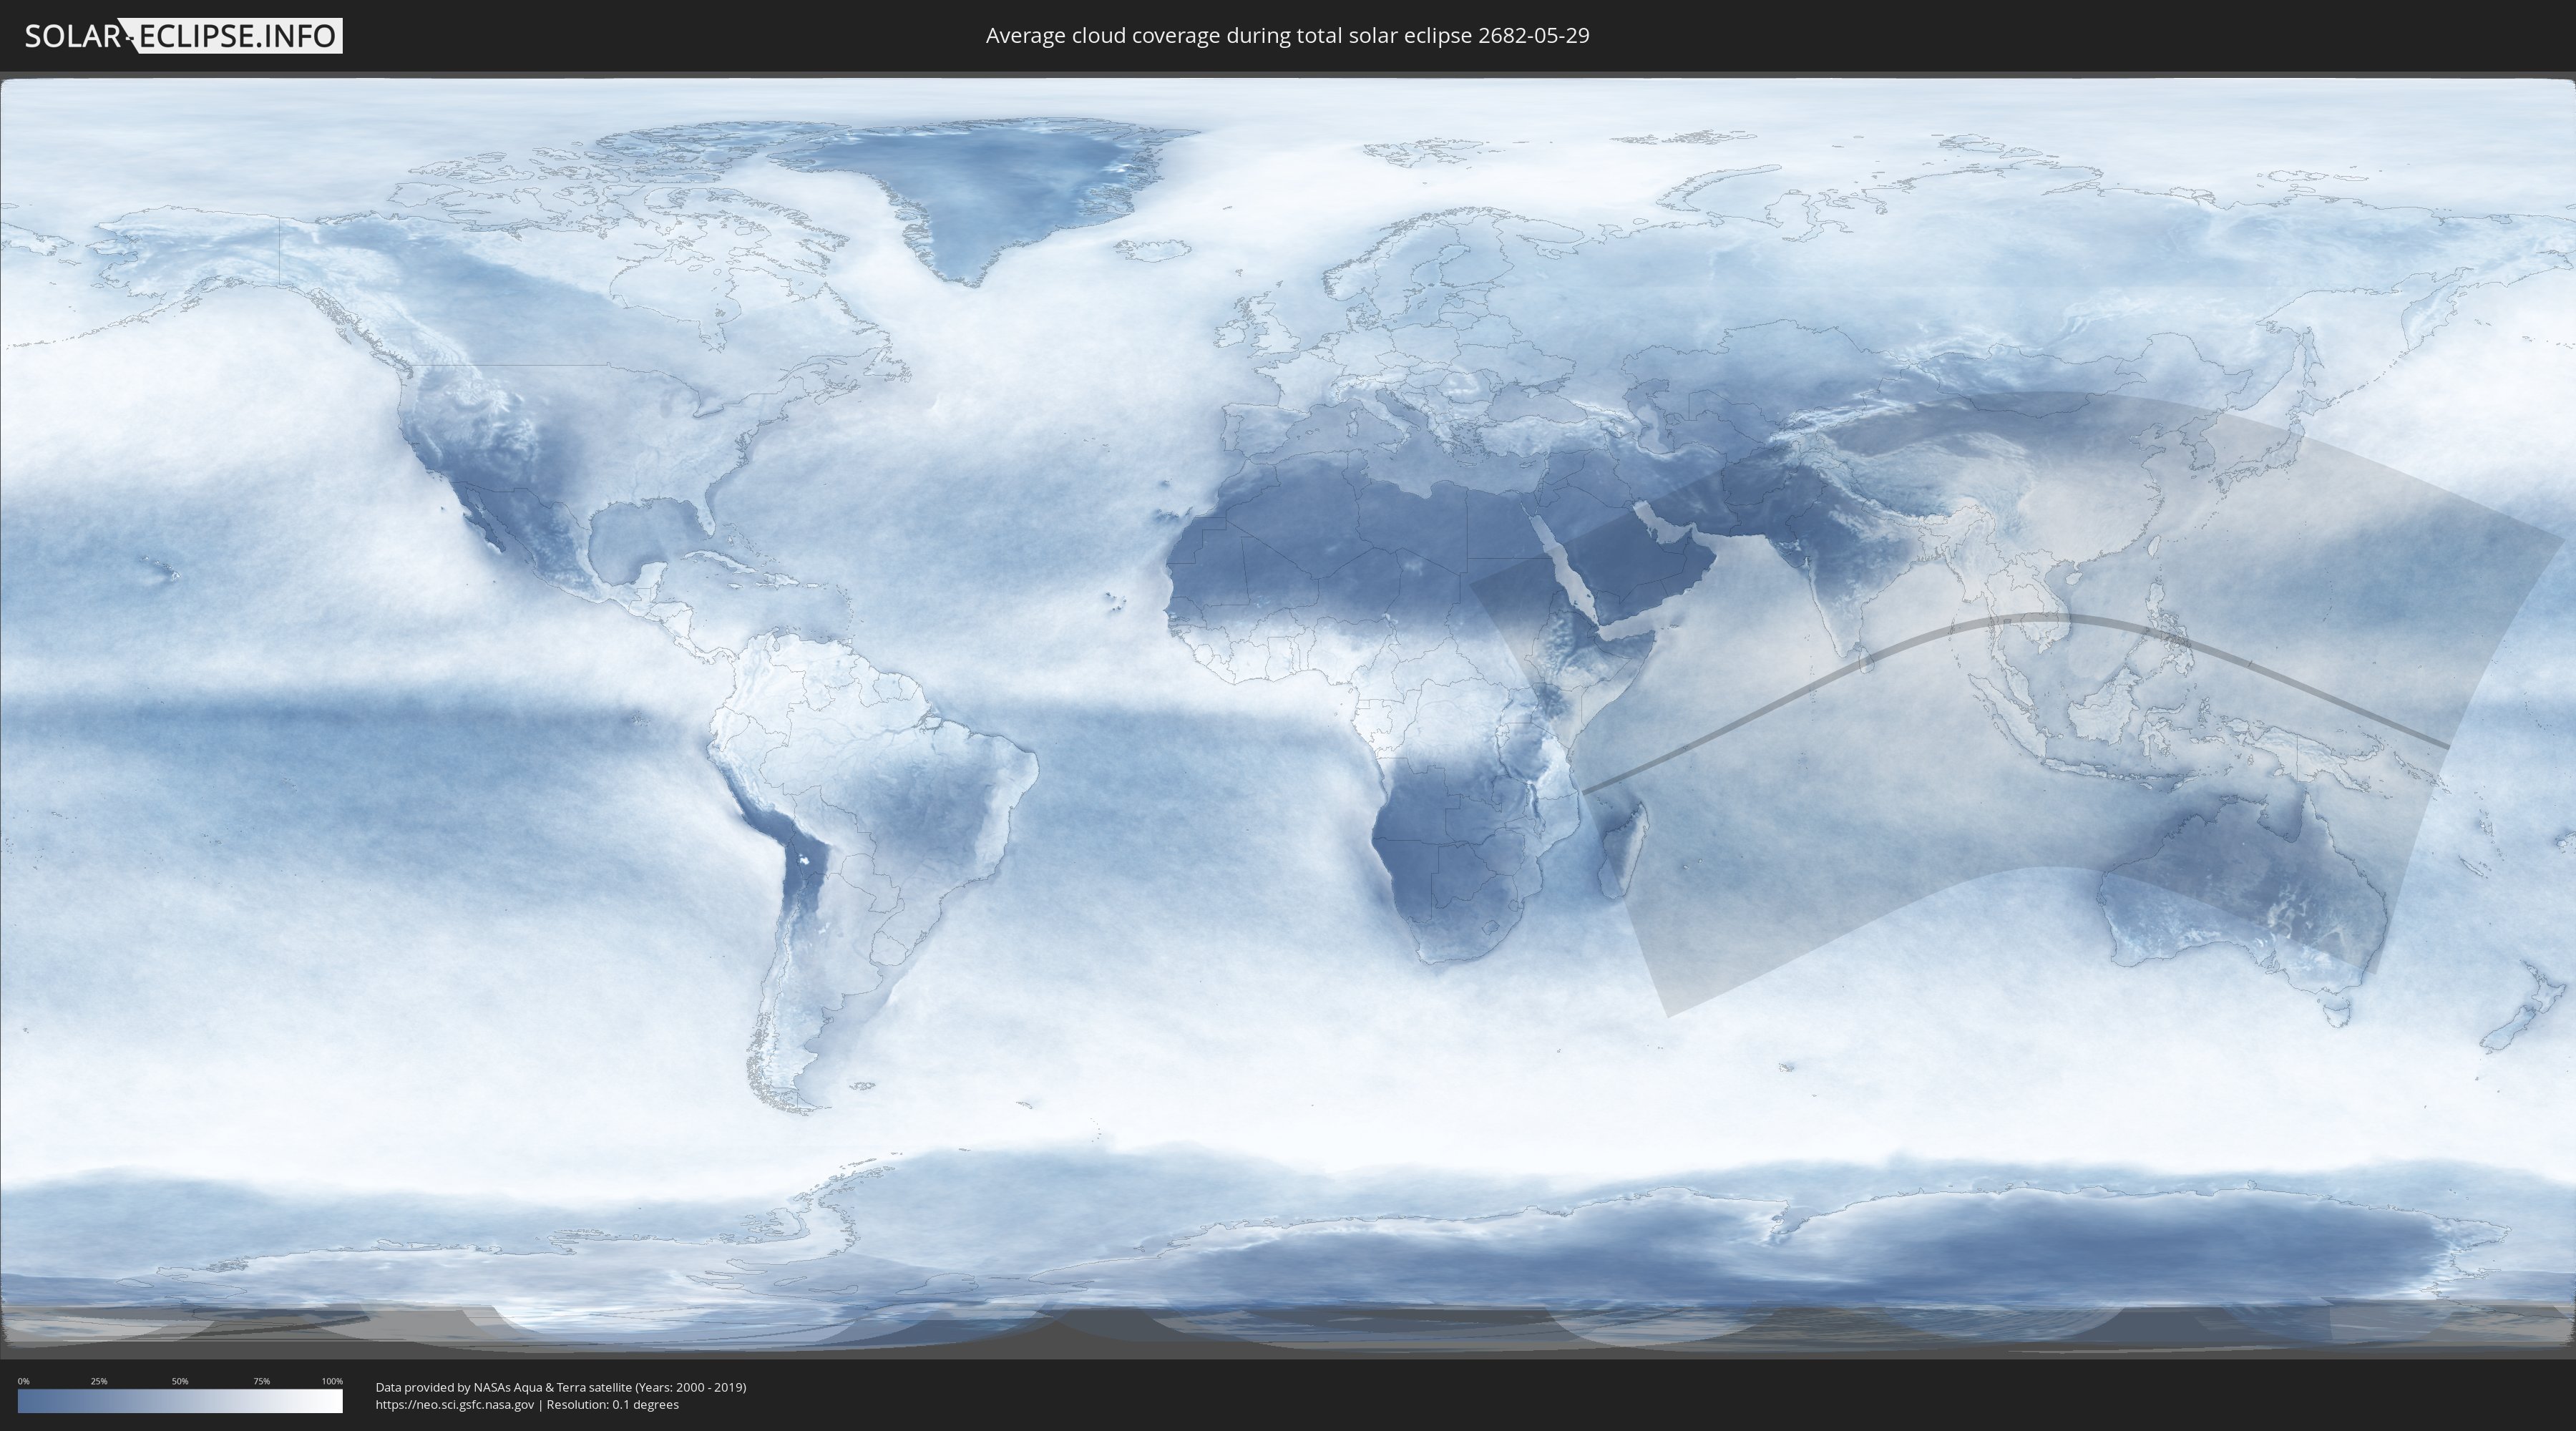Screen dimensions: 2576x1431
Task: Click the '25%' legend label
Action: pyautogui.click(x=99, y=1381)
